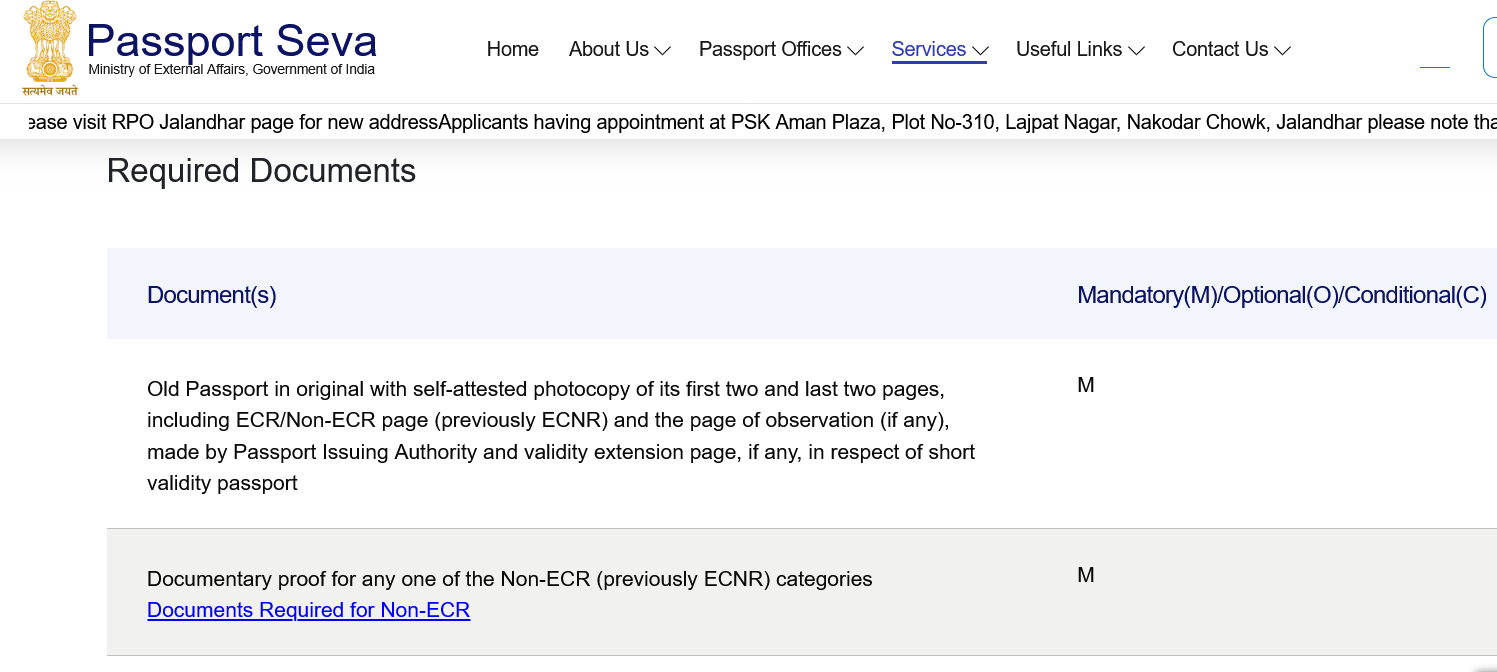
Task: Expand the chevron next to Passport Offices
Action: pyautogui.click(x=855, y=50)
